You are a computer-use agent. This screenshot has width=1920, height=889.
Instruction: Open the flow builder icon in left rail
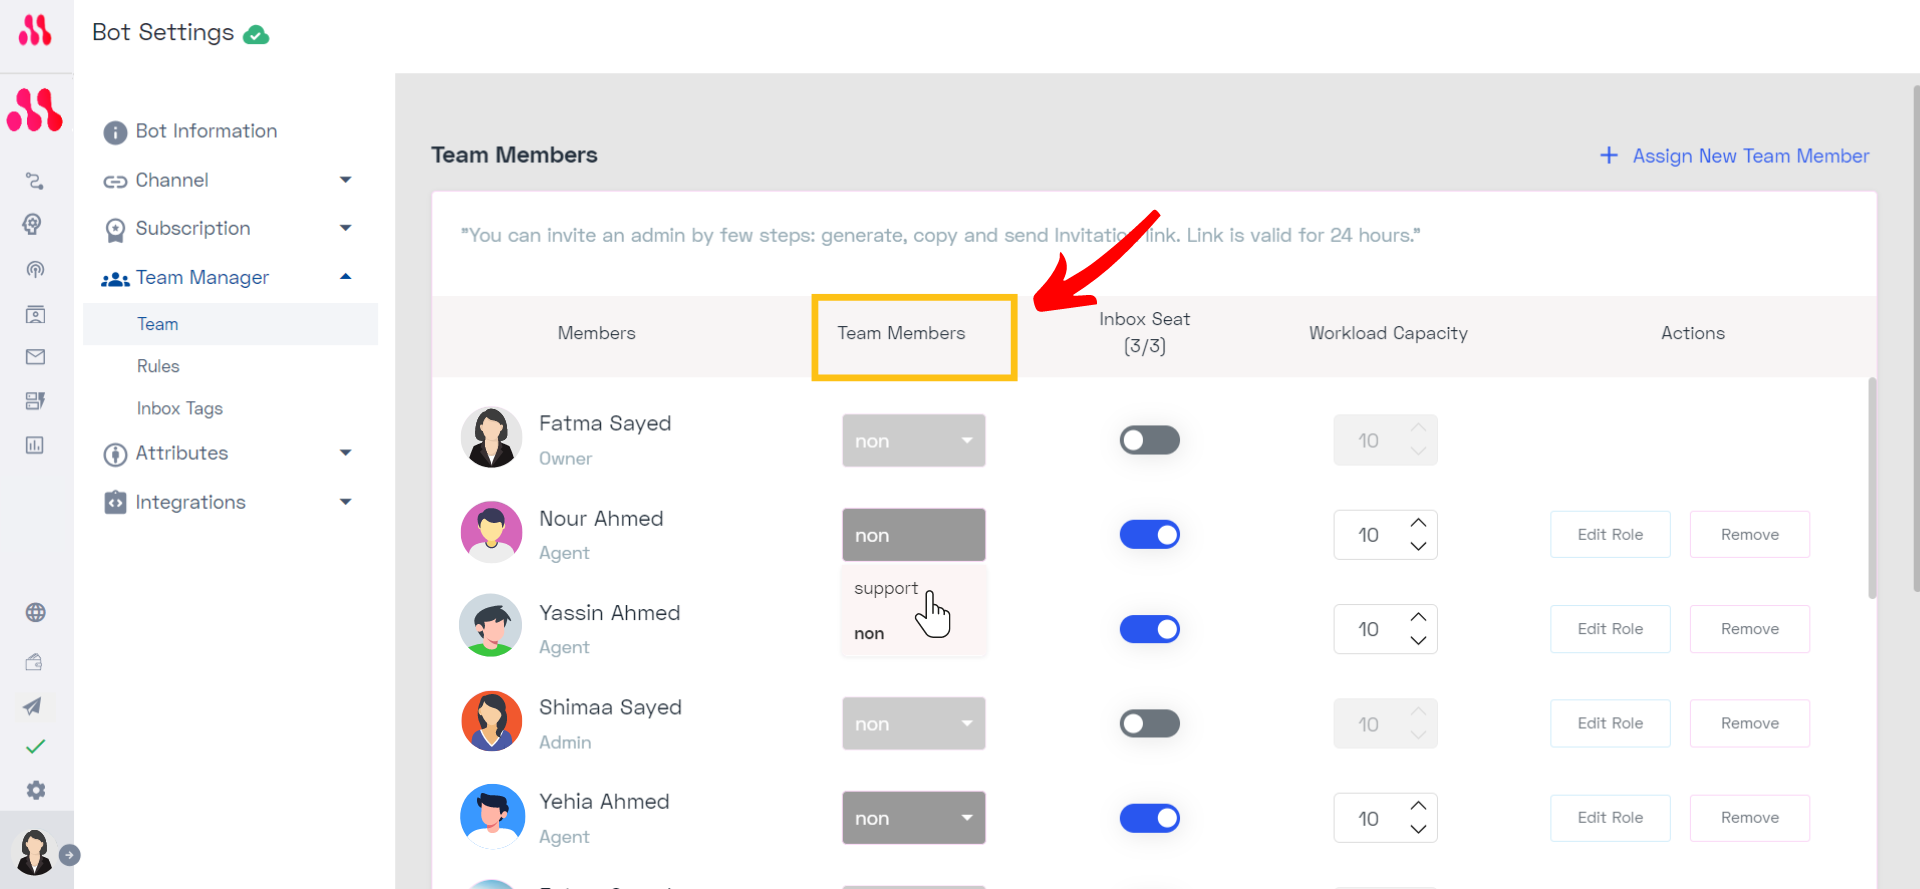[x=35, y=181]
